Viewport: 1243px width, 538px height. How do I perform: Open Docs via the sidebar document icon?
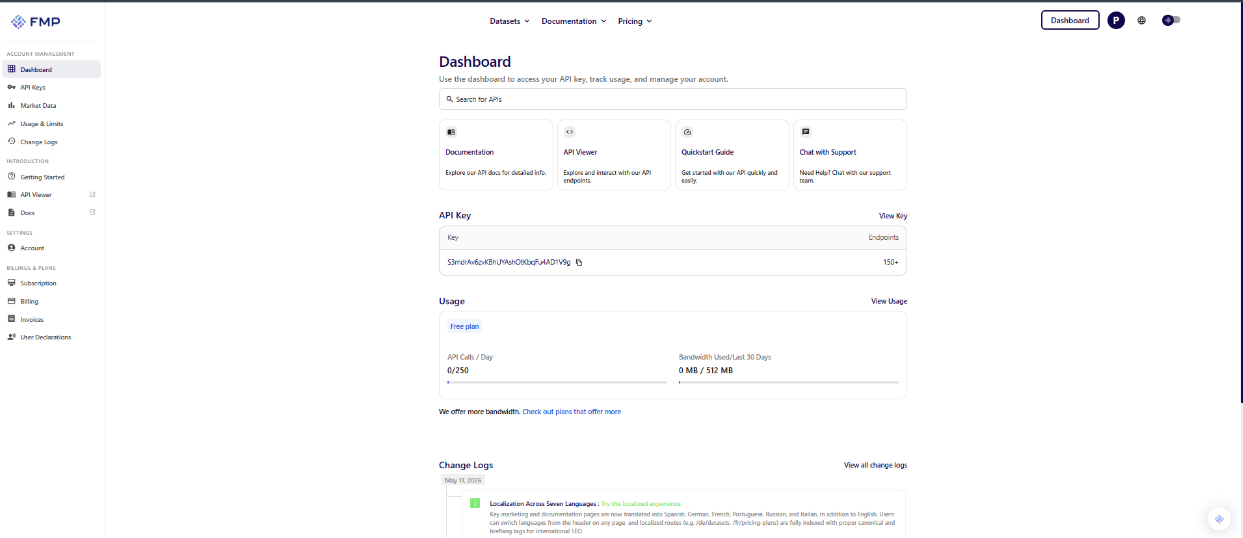(x=11, y=212)
